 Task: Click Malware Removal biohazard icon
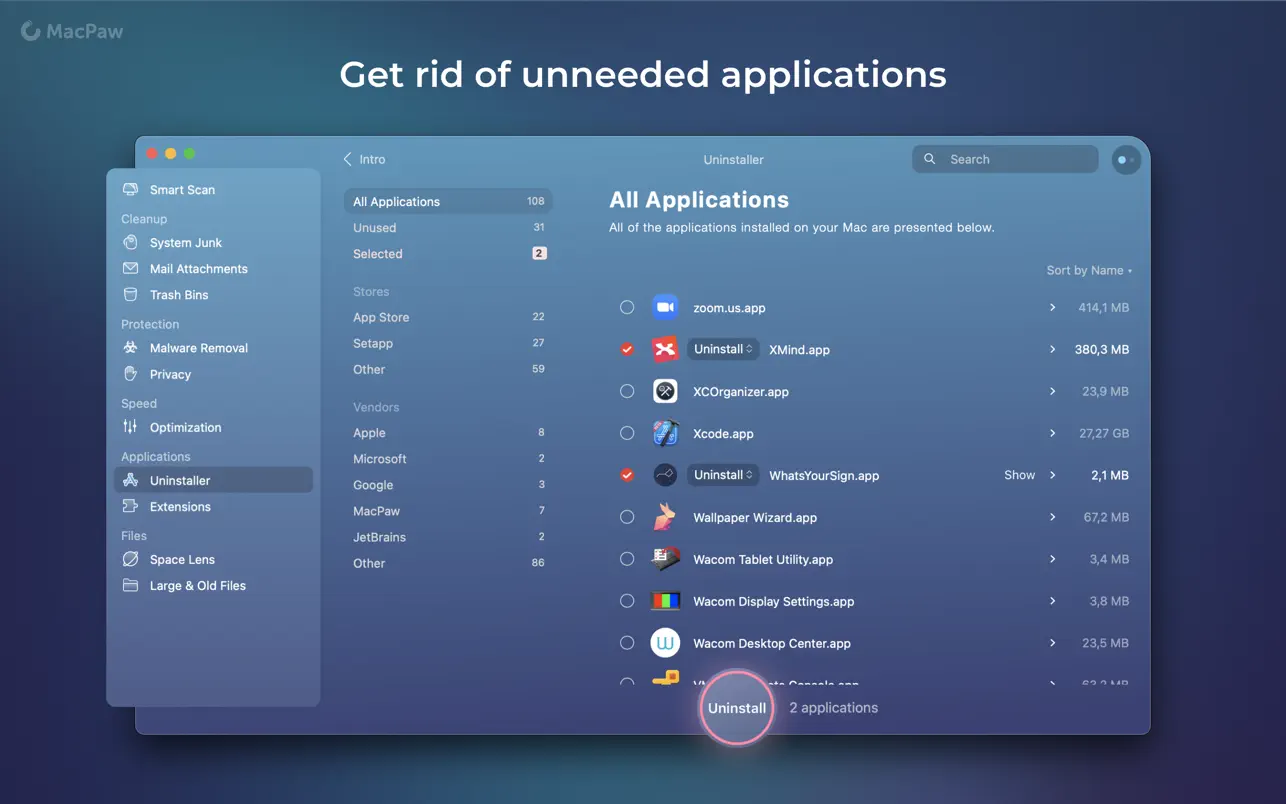coord(130,347)
